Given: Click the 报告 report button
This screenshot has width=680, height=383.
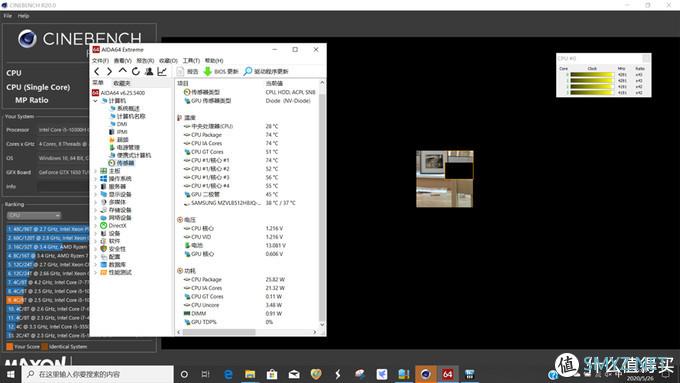Looking at the screenshot, I should (x=187, y=71).
